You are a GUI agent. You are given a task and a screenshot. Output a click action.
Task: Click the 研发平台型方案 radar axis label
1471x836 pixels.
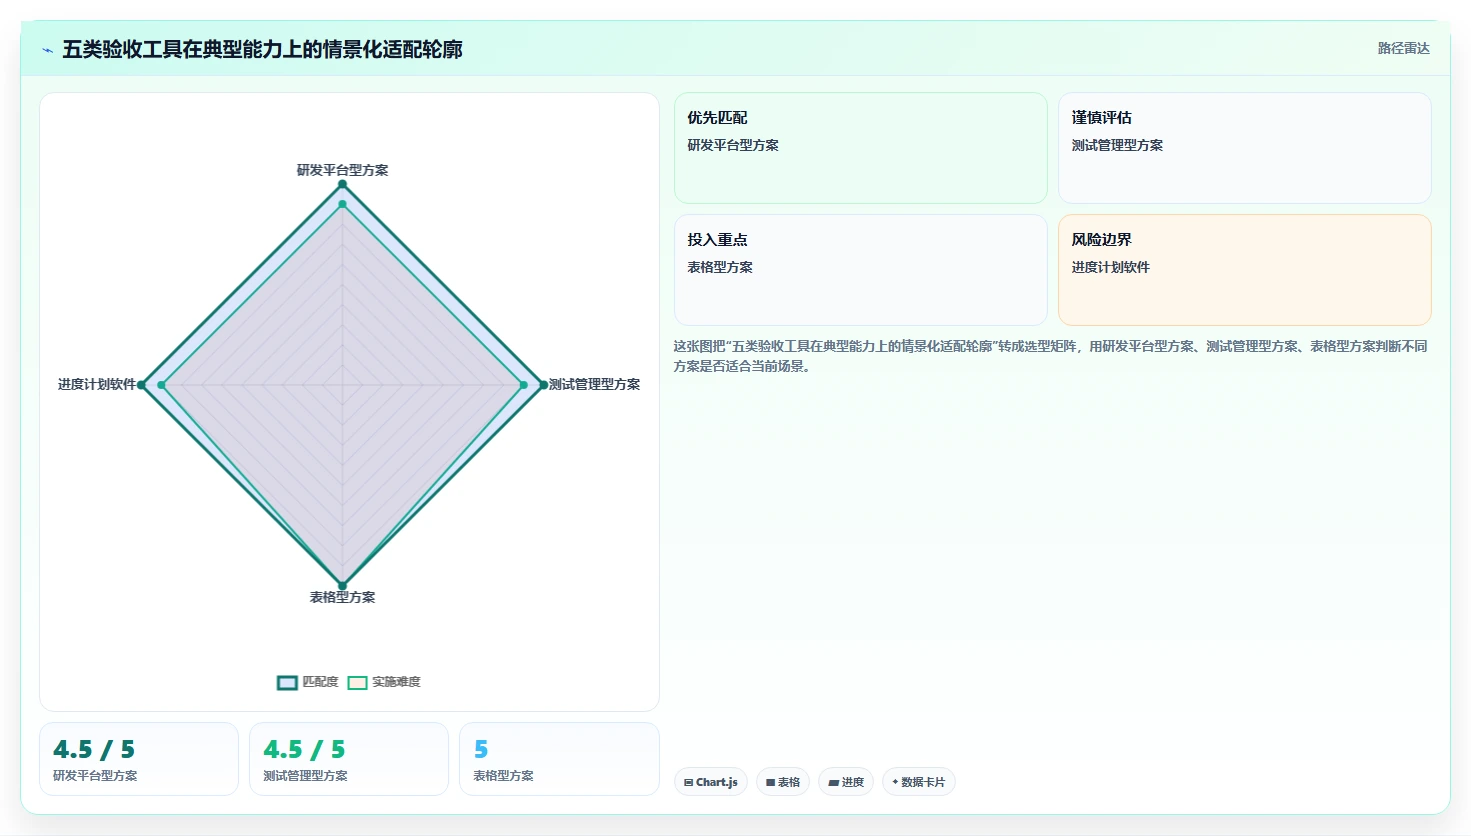[342, 170]
